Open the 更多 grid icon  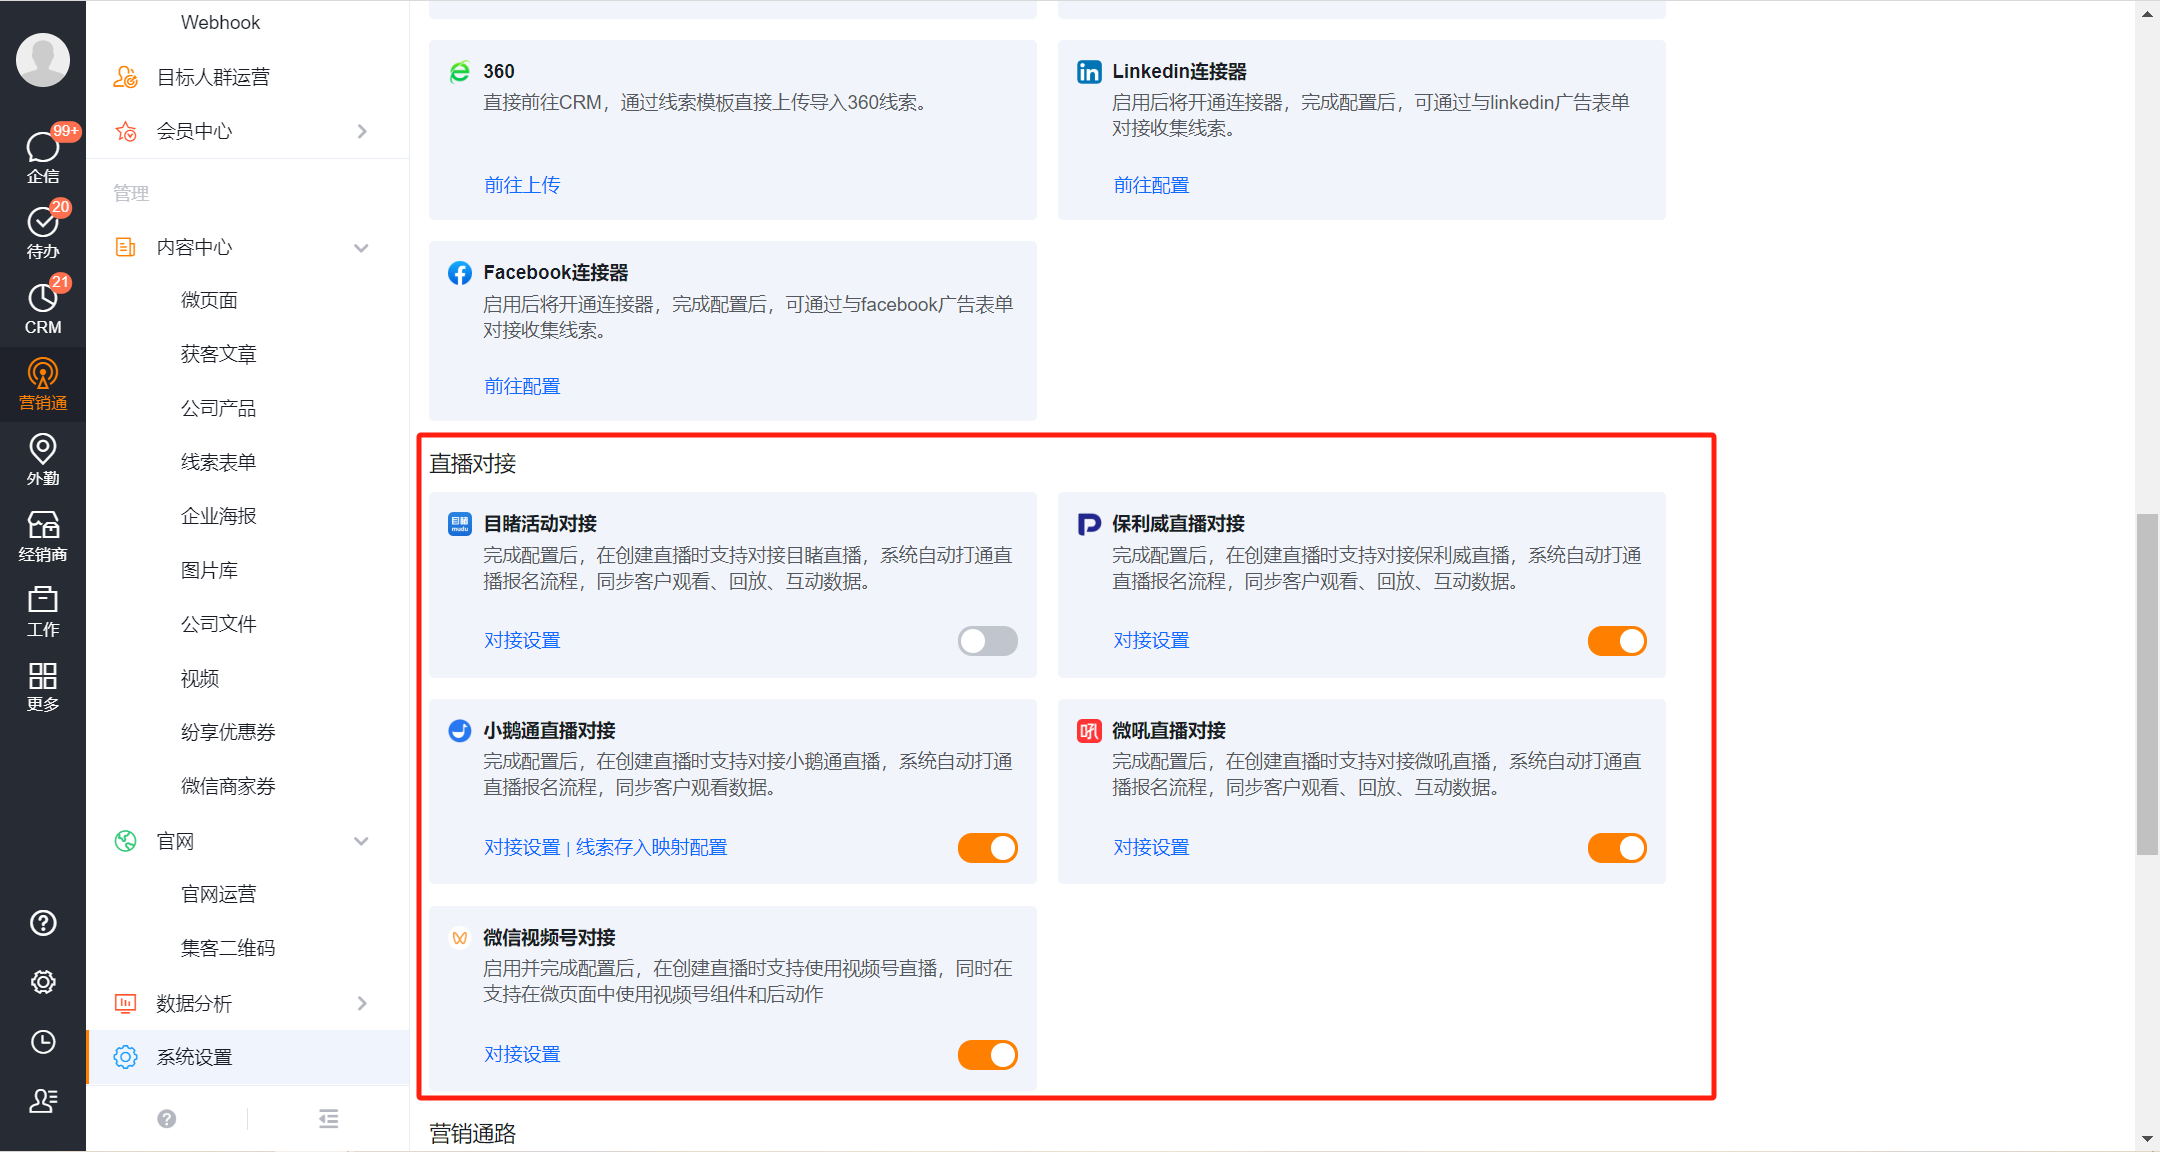pyautogui.click(x=42, y=687)
